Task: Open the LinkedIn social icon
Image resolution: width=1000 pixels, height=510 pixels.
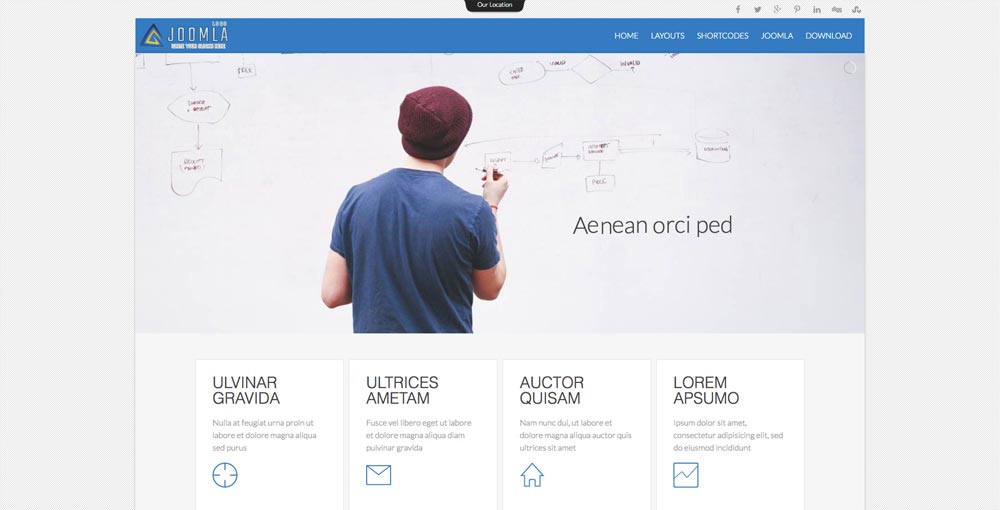Action: [x=816, y=10]
